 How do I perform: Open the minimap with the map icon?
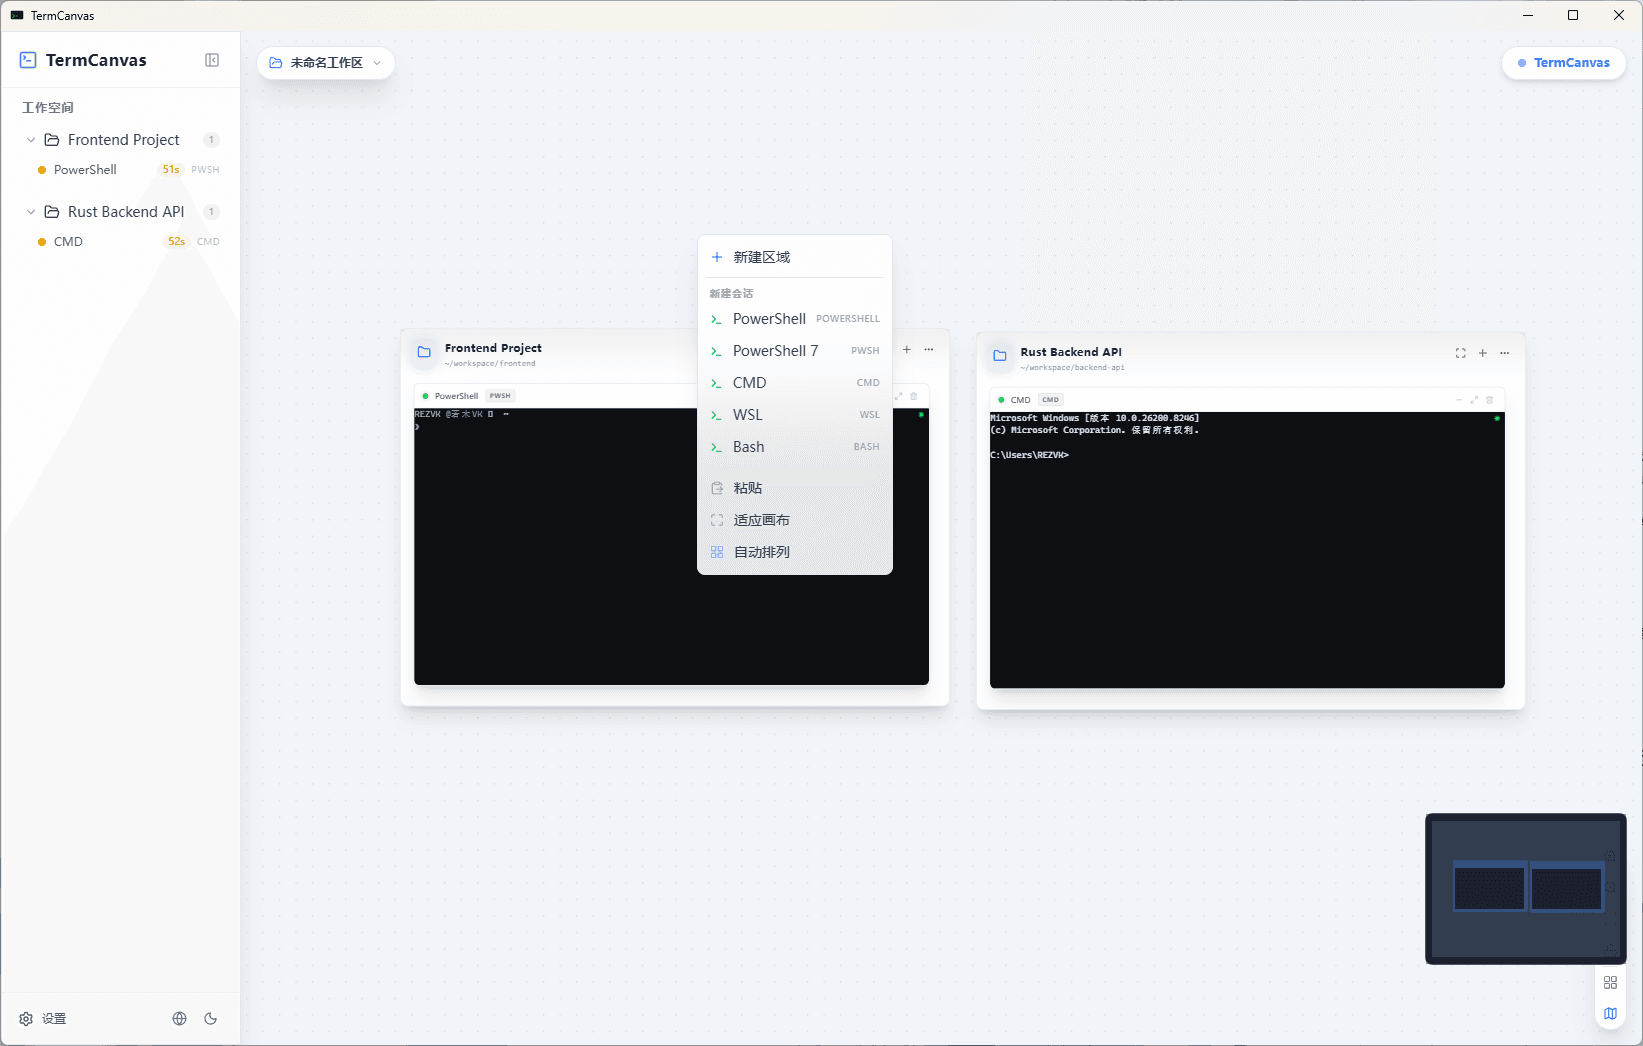click(1610, 1013)
